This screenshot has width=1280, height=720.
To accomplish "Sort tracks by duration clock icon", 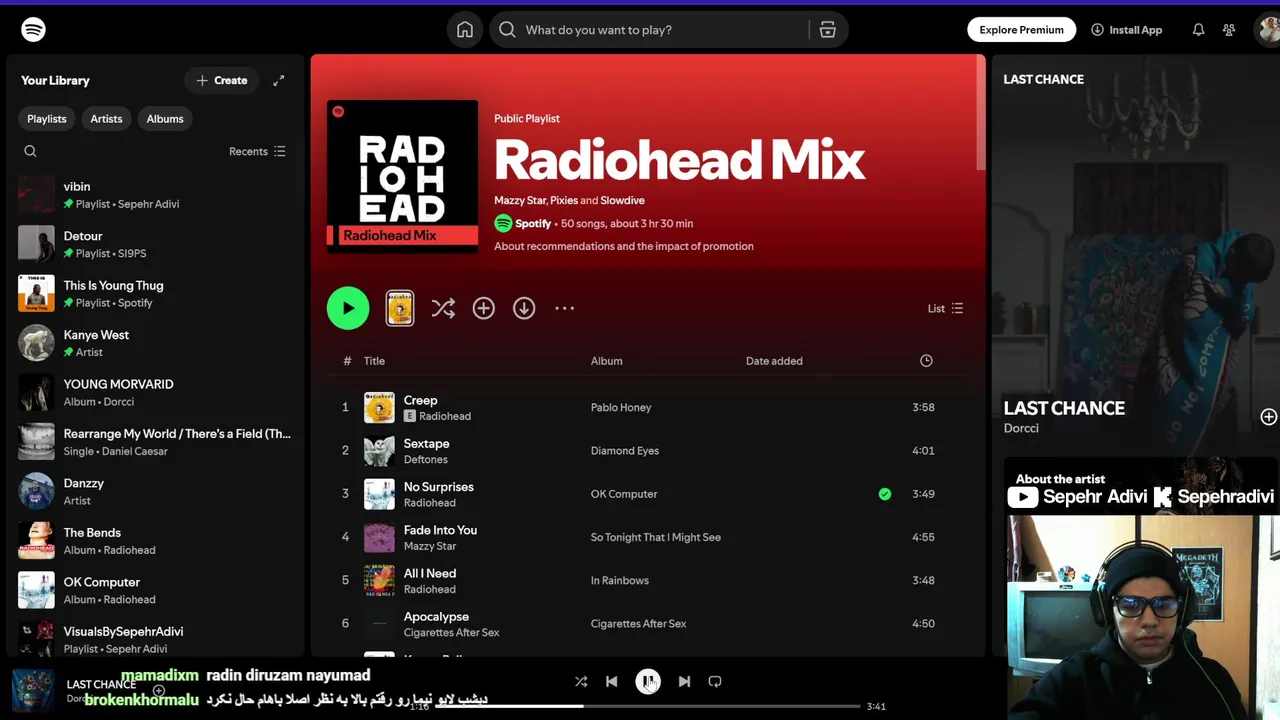I will click(926, 360).
